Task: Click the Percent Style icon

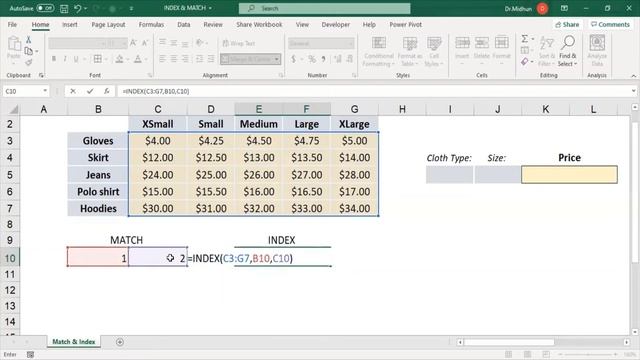Action: pos(312,59)
